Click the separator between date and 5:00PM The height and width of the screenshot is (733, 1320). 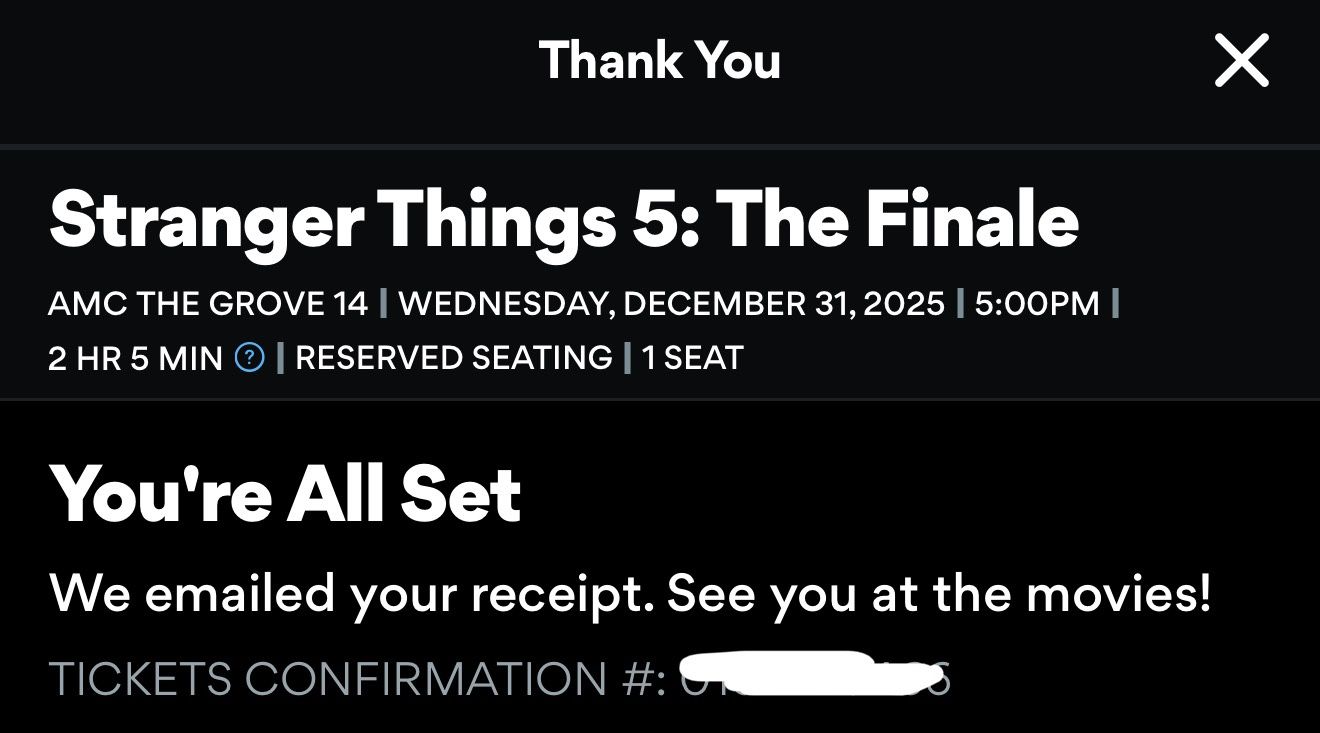(x=960, y=303)
